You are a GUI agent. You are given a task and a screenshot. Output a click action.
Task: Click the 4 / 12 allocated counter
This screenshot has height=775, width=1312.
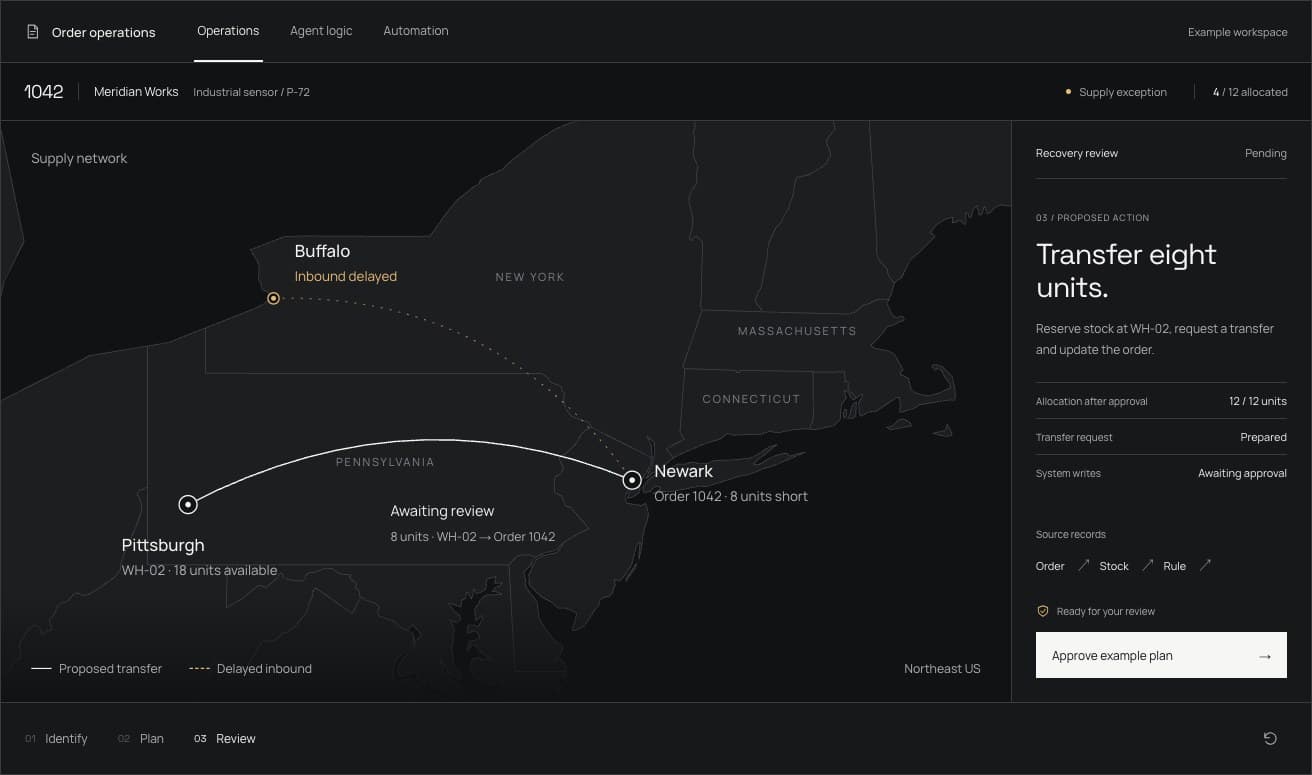tap(1250, 92)
